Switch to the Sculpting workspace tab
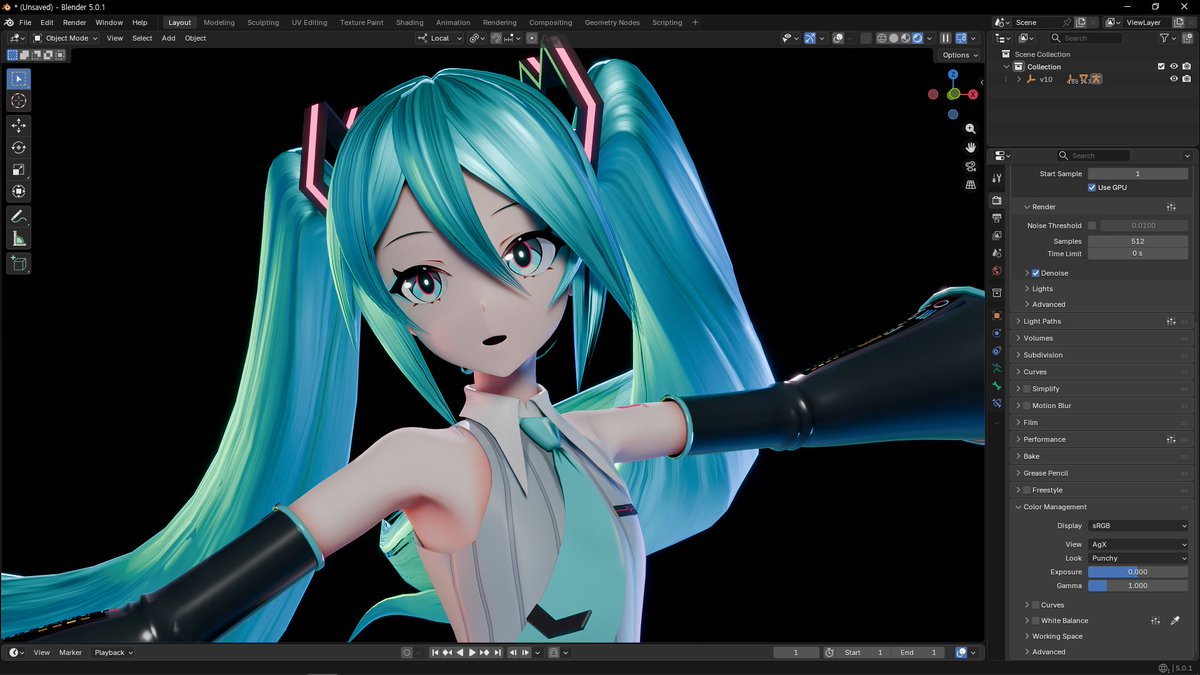This screenshot has width=1200, height=675. (263, 22)
